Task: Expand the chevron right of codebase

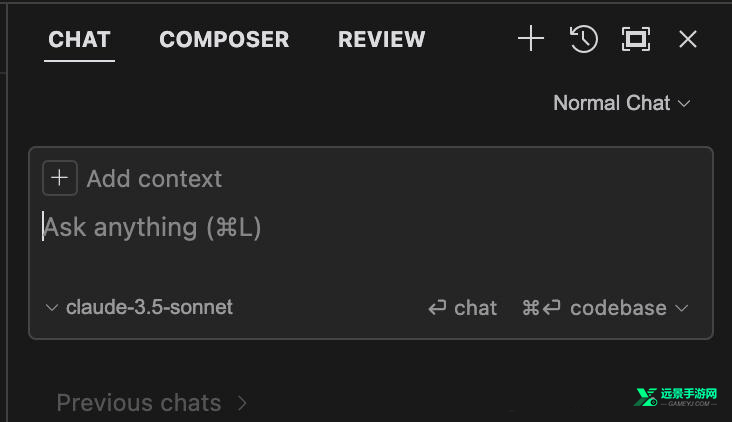Action: click(683, 308)
